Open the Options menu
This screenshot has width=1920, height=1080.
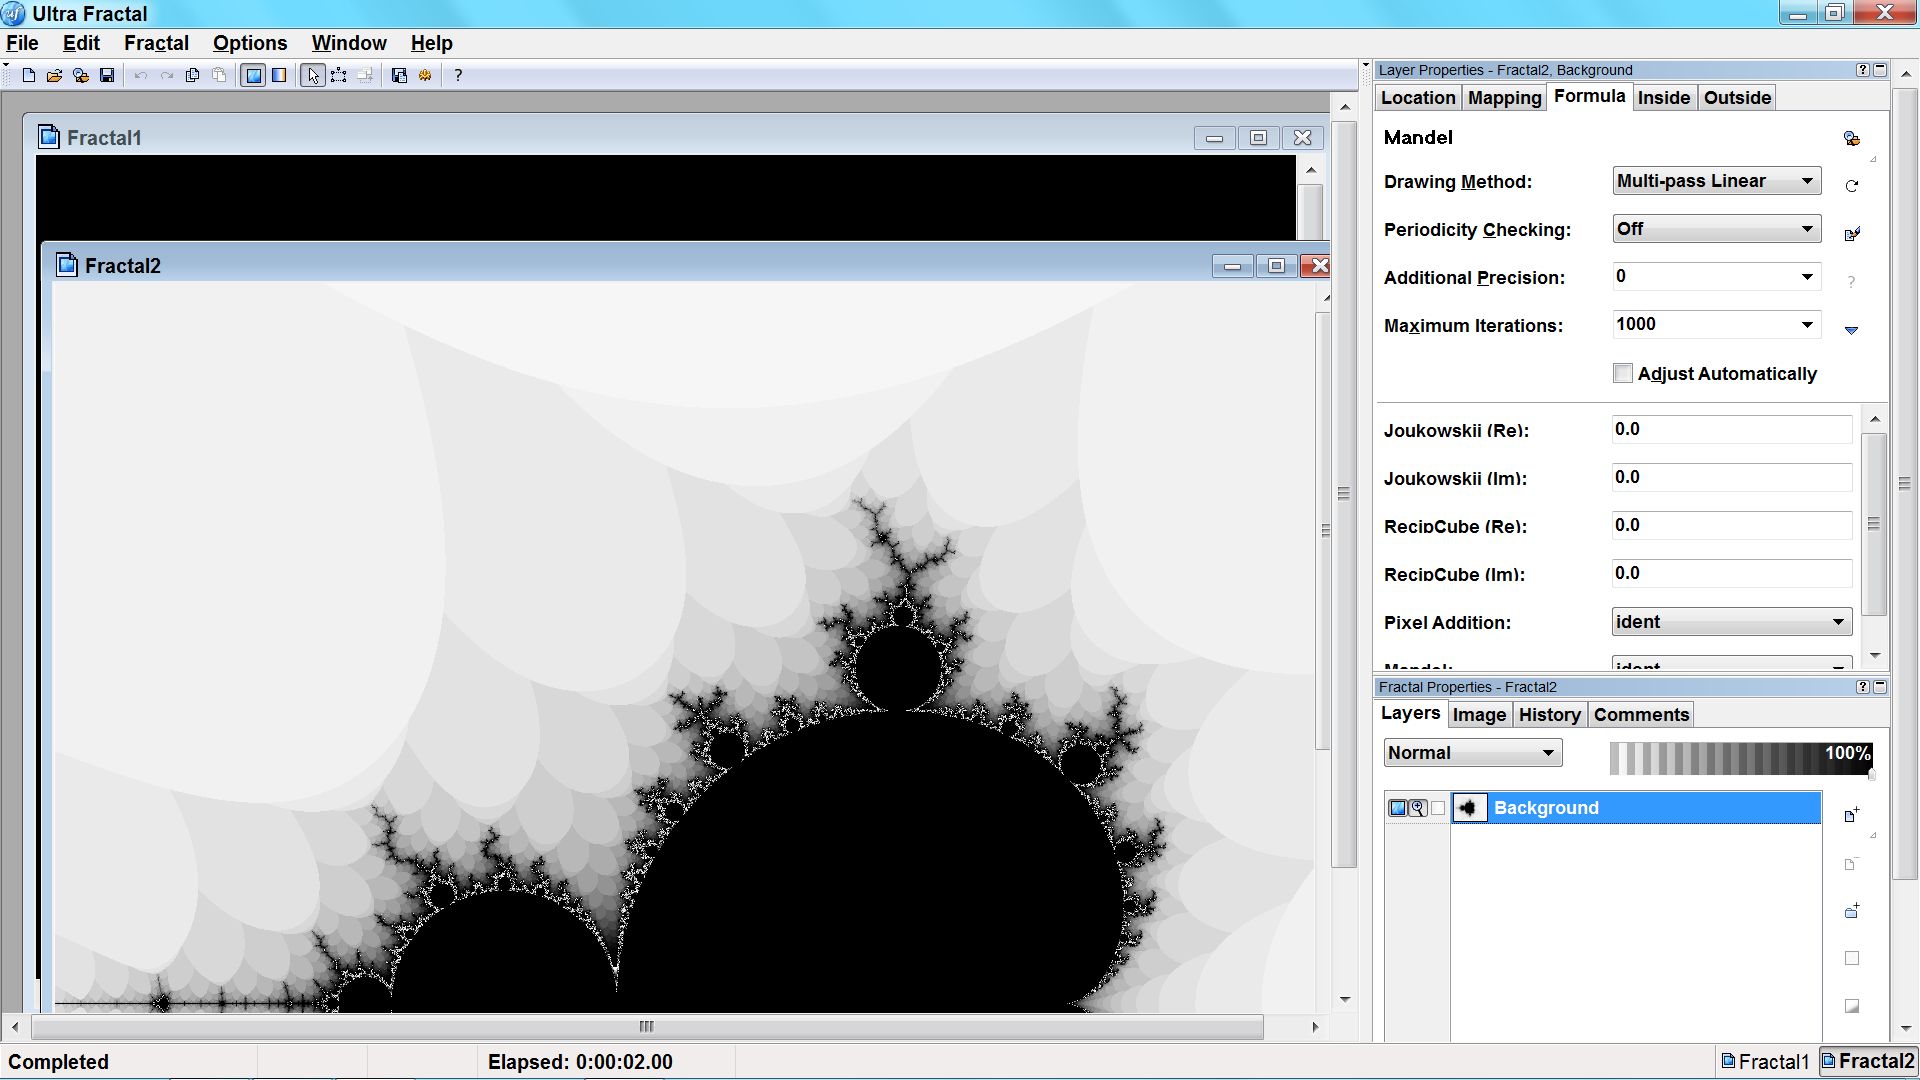click(250, 43)
